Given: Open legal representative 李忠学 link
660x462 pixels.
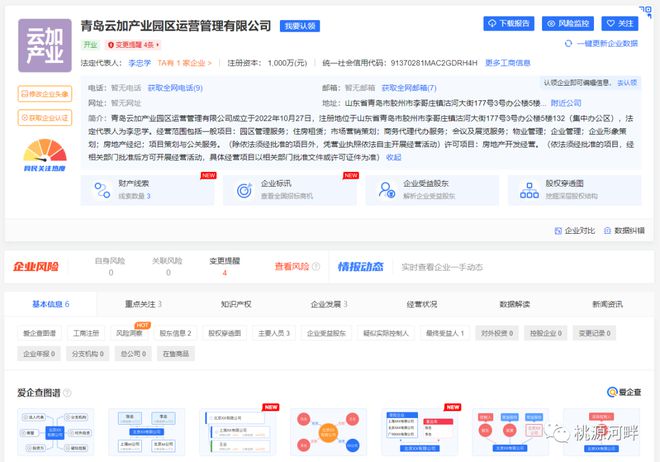Looking at the screenshot, I should (139, 63).
